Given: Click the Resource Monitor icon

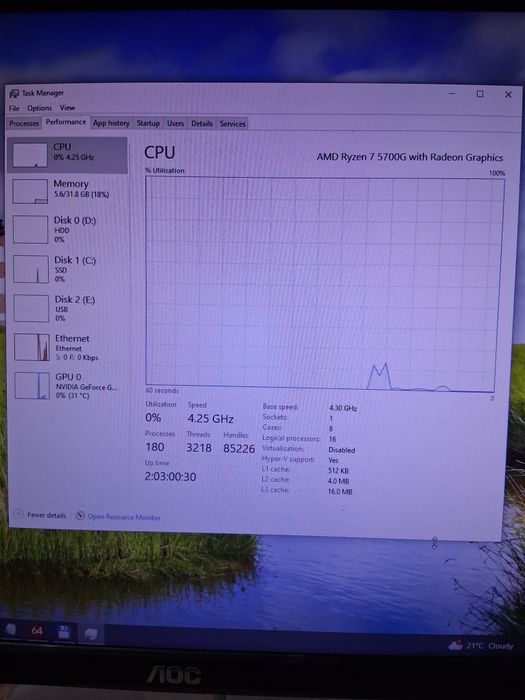Looking at the screenshot, I should 80,516.
